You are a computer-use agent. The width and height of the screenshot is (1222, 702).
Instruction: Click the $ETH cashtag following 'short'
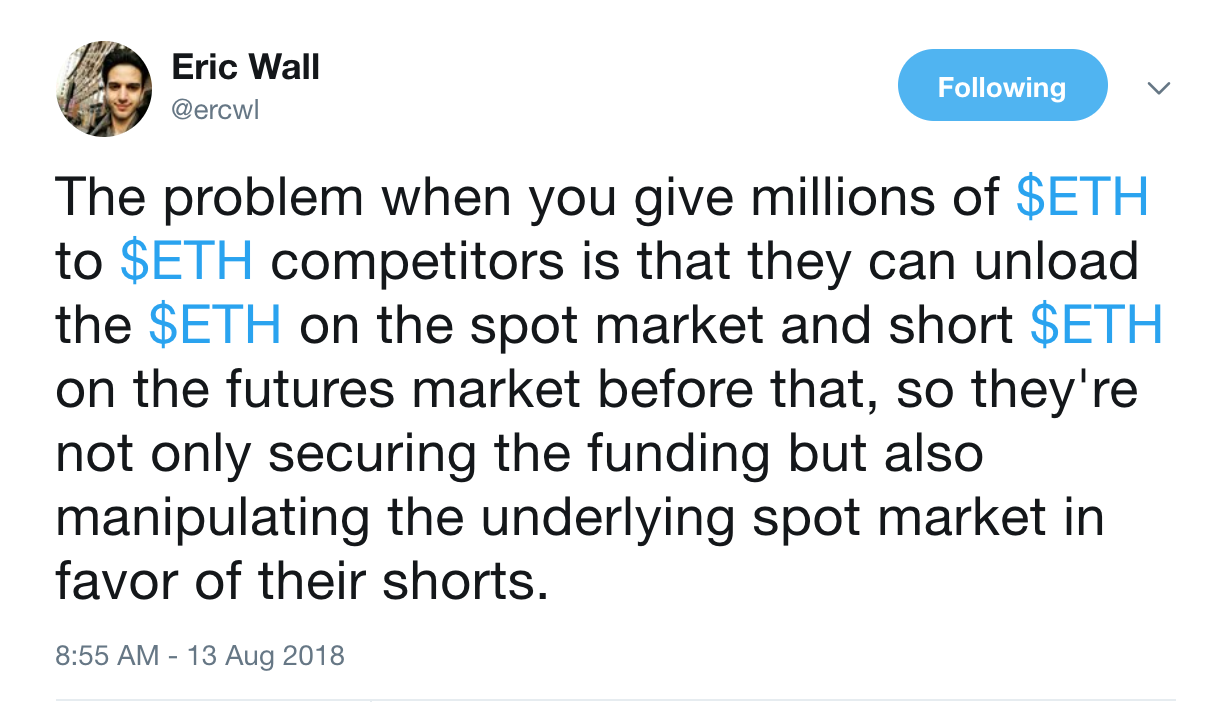point(1096,326)
